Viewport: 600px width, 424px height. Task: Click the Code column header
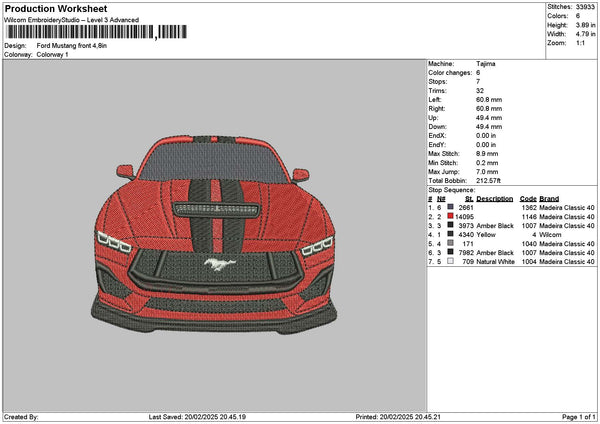528,198
